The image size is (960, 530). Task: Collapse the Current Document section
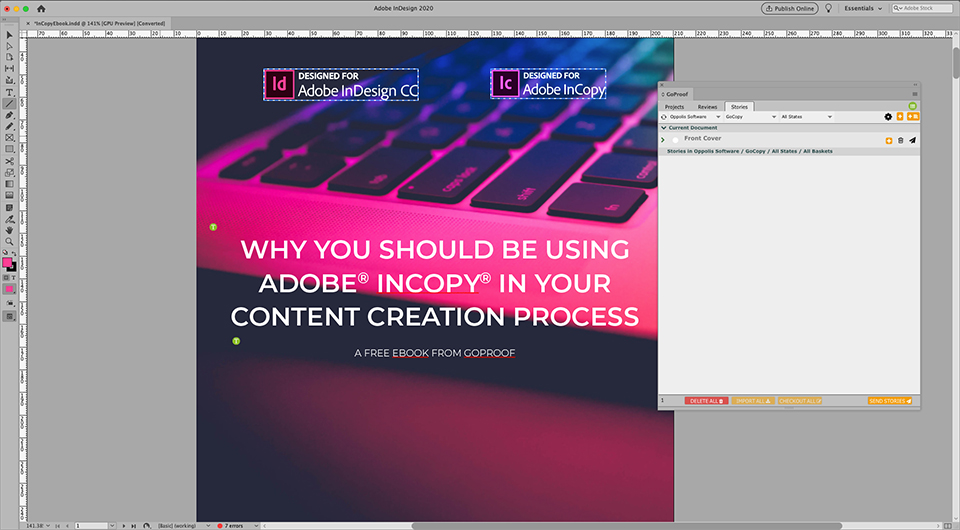[x=664, y=128]
